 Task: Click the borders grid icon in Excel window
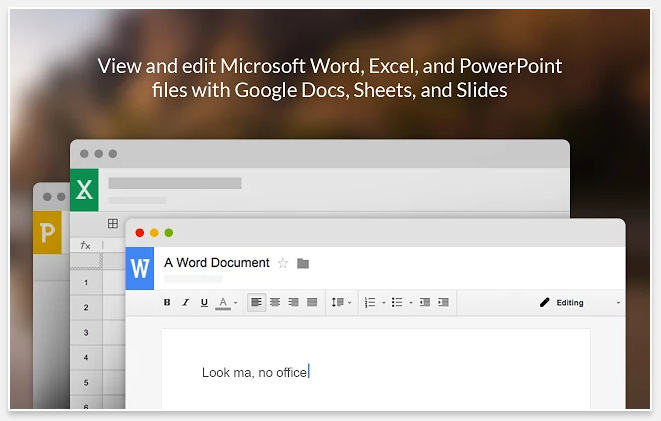point(113,223)
